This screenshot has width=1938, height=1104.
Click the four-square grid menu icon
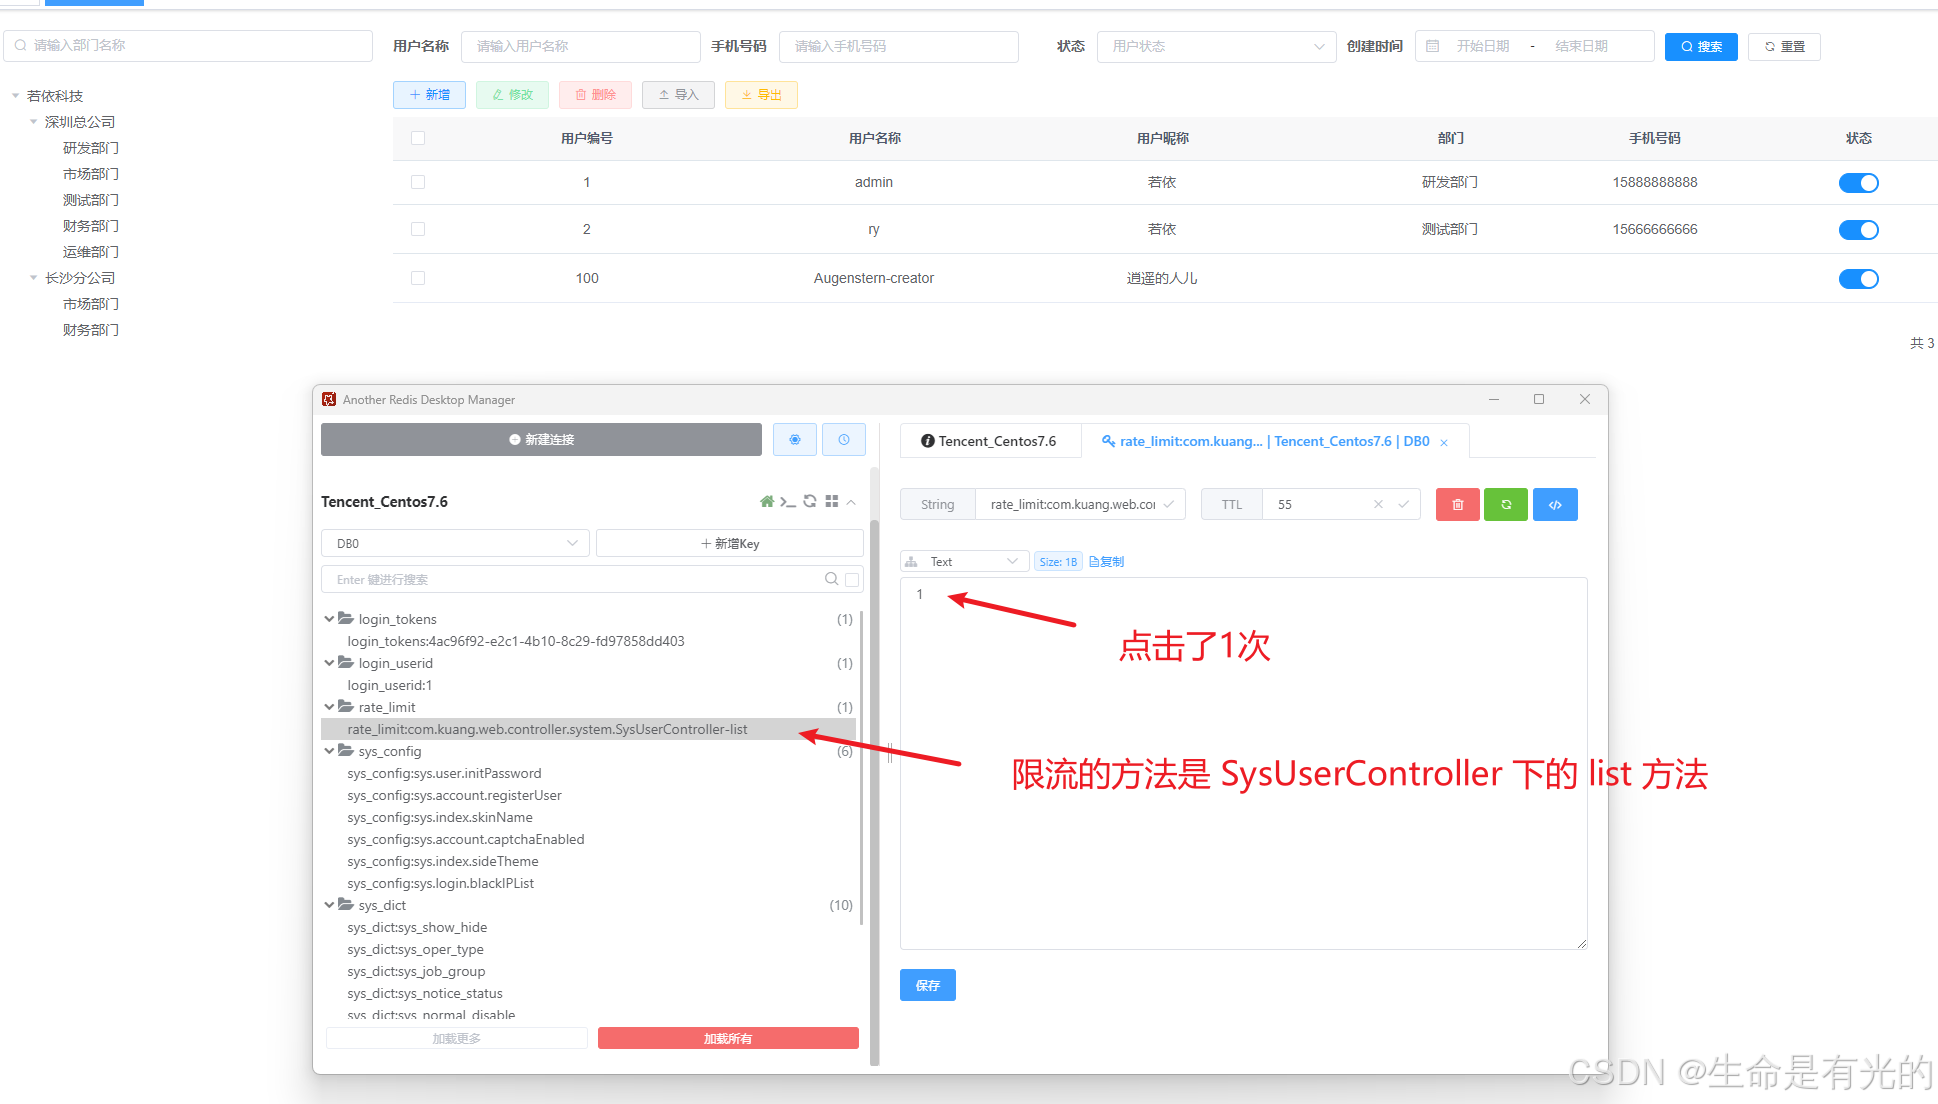pos(832,502)
